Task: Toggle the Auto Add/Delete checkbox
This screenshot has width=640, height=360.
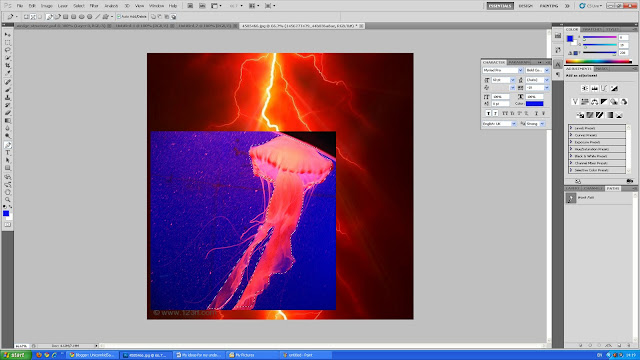Action: 119,17
